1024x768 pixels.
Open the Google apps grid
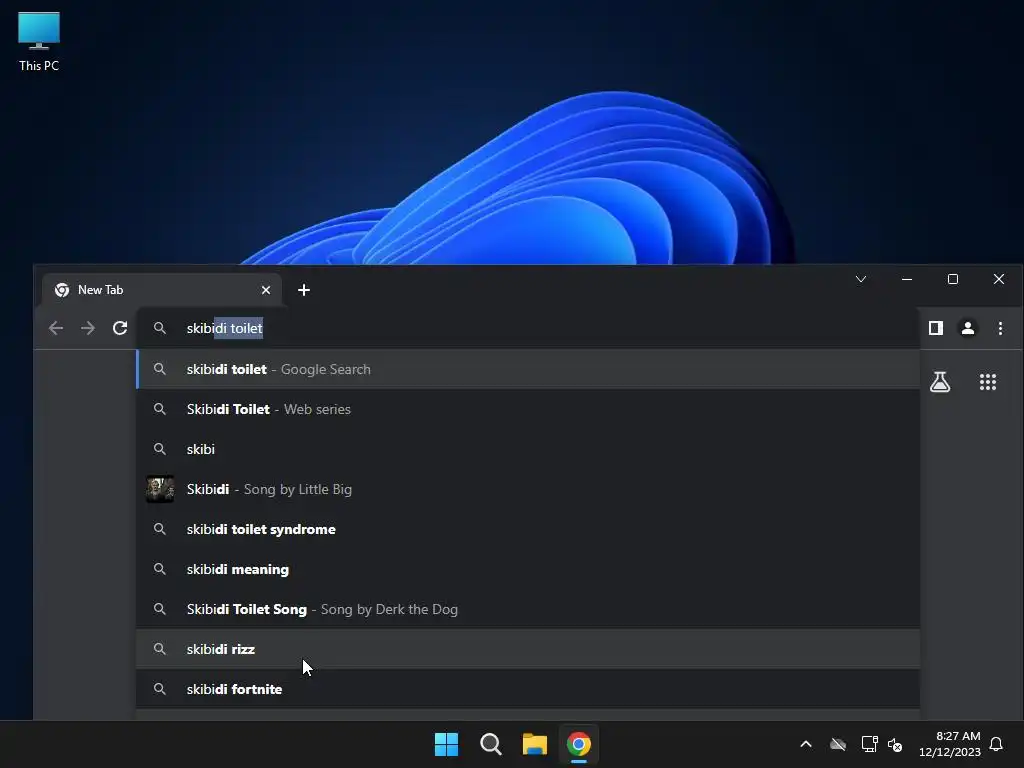(x=987, y=382)
